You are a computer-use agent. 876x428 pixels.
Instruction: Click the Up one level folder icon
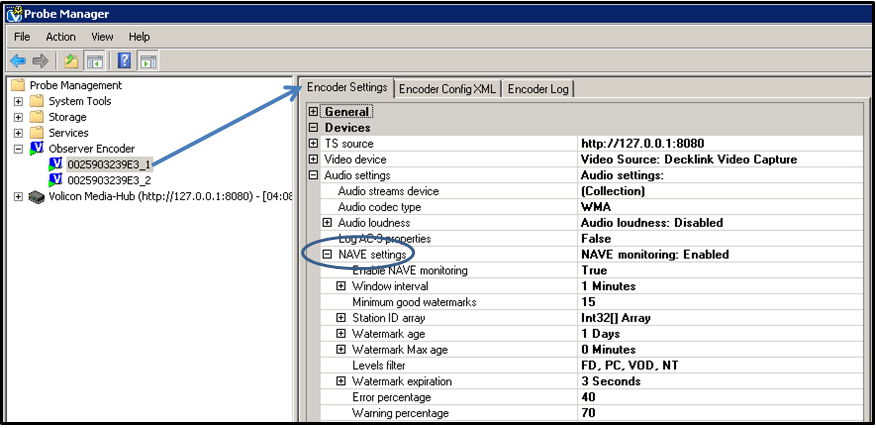(x=71, y=61)
